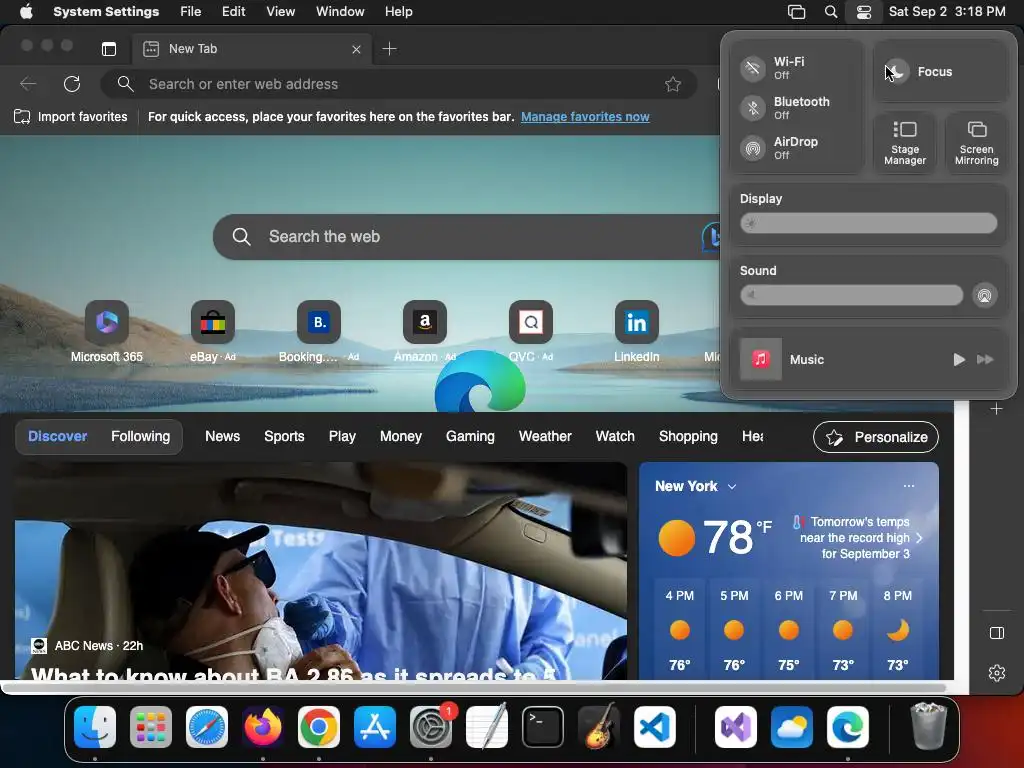Open the Window menu

coord(340,12)
